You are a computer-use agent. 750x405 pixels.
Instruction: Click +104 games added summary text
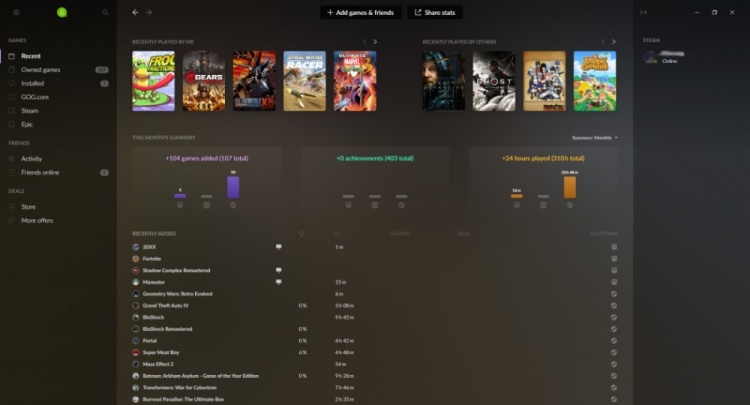coord(207,158)
